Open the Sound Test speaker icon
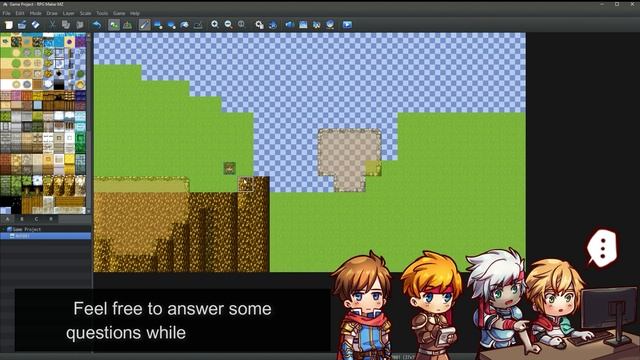 [x=289, y=25]
